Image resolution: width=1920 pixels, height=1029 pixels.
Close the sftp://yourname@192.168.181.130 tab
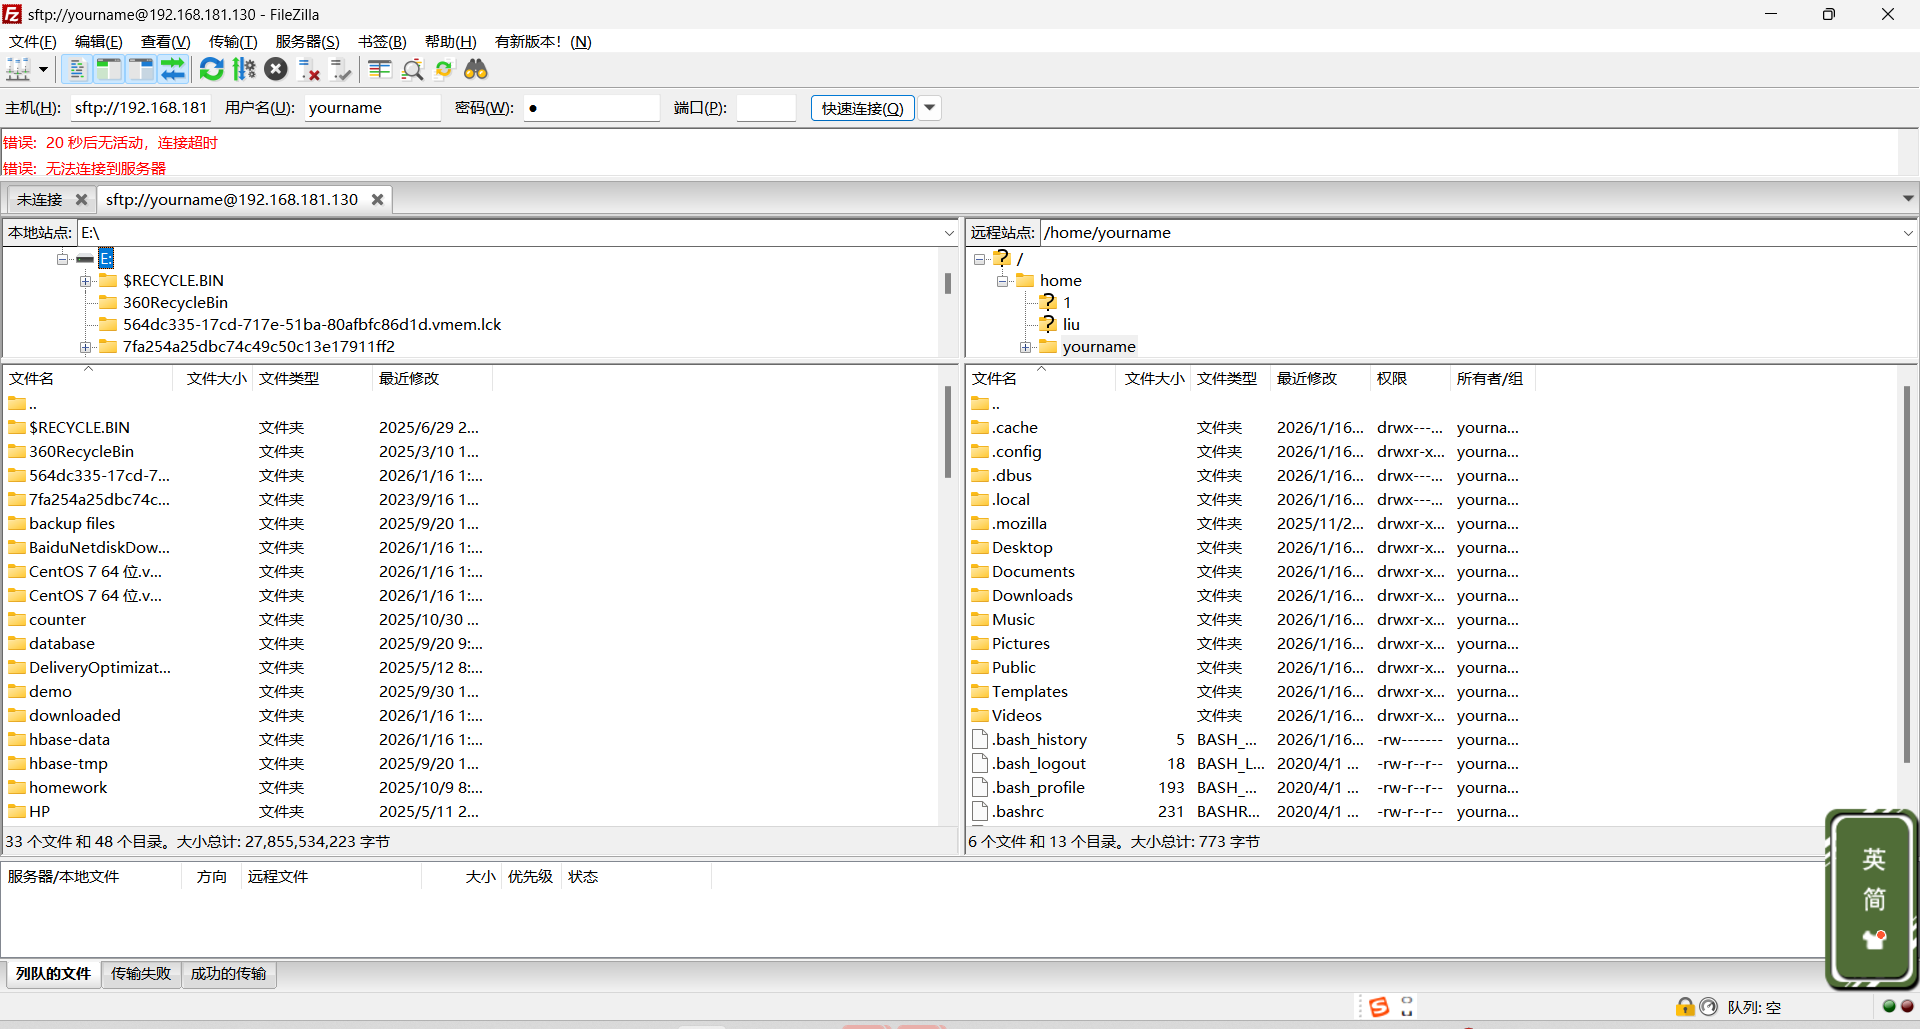377,200
